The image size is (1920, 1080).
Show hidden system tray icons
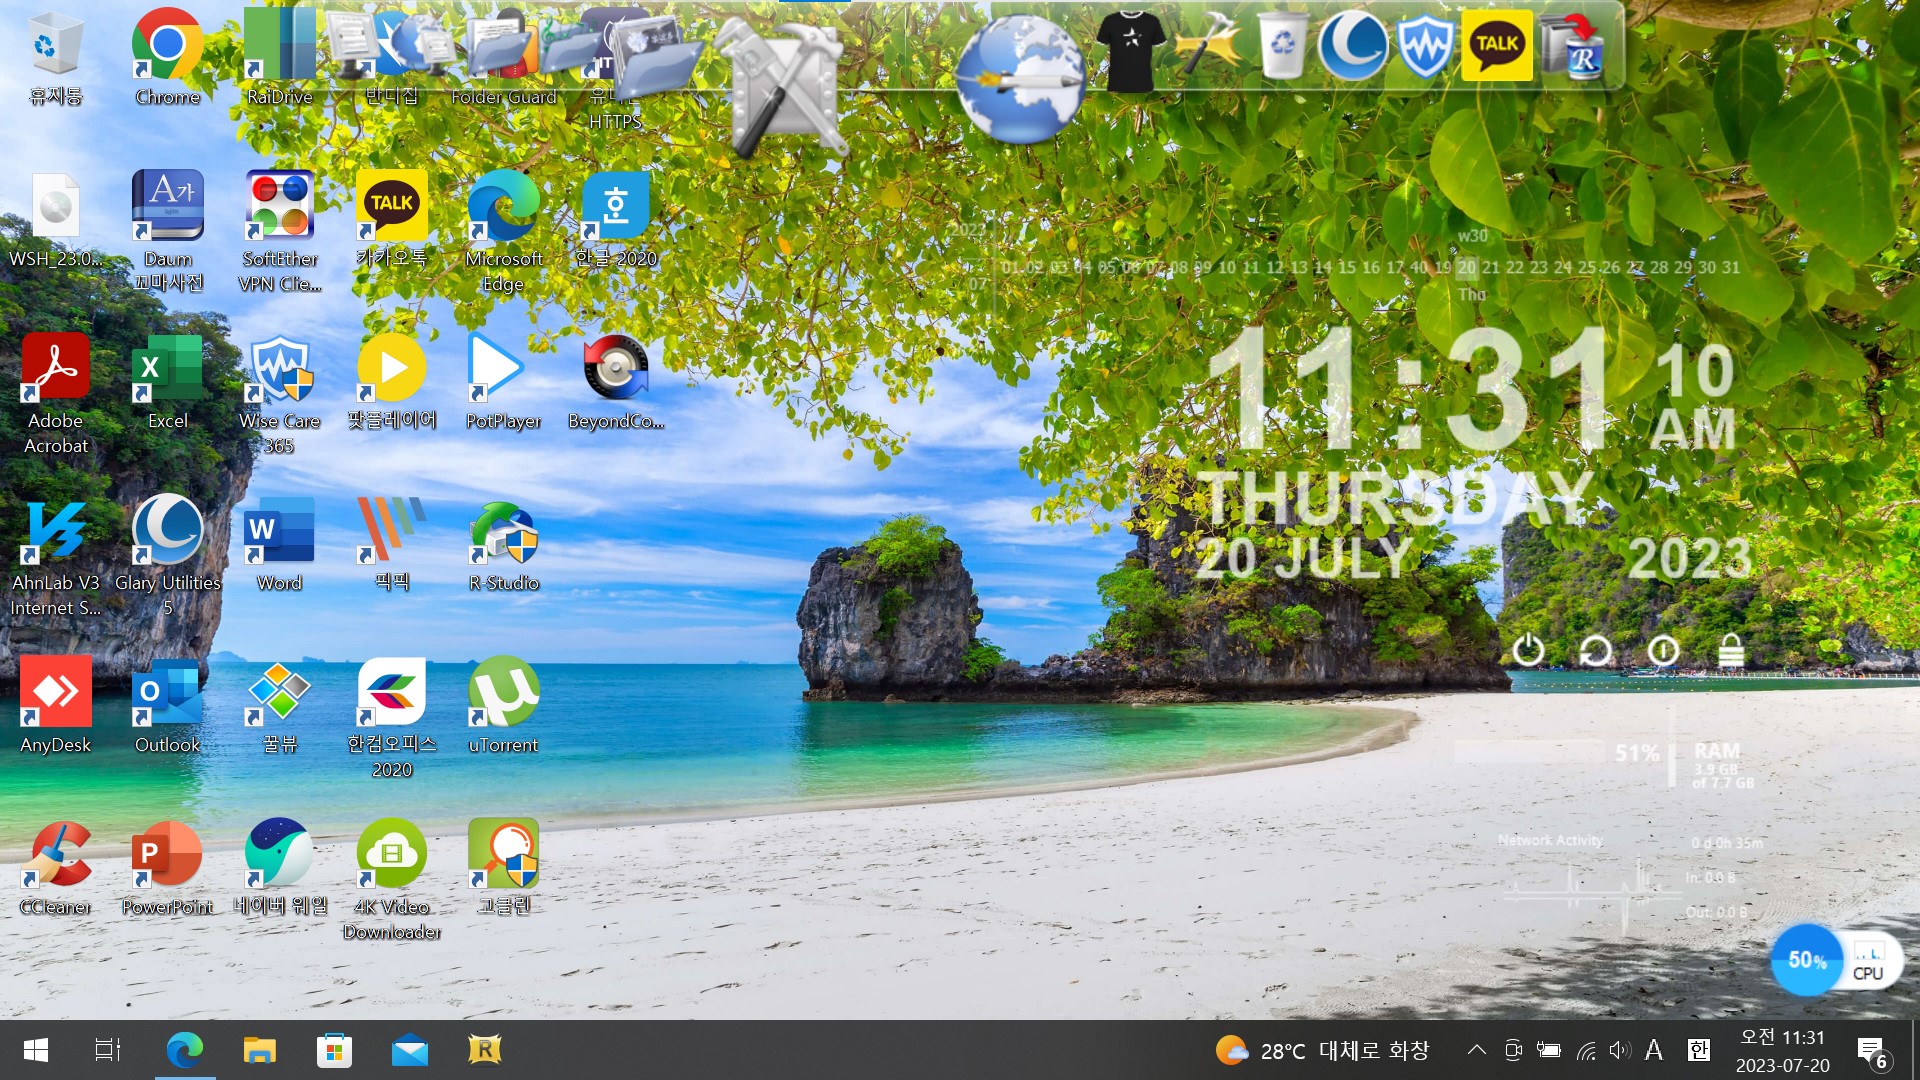point(1476,1050)
